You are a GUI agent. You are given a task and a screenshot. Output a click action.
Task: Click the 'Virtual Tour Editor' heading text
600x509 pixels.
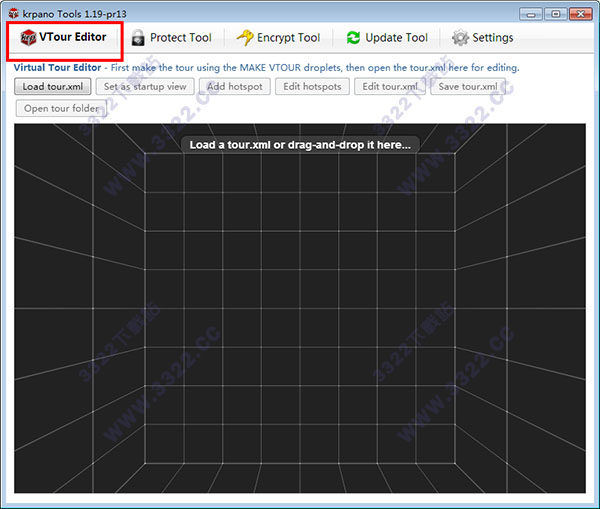(x=57, y=67)
